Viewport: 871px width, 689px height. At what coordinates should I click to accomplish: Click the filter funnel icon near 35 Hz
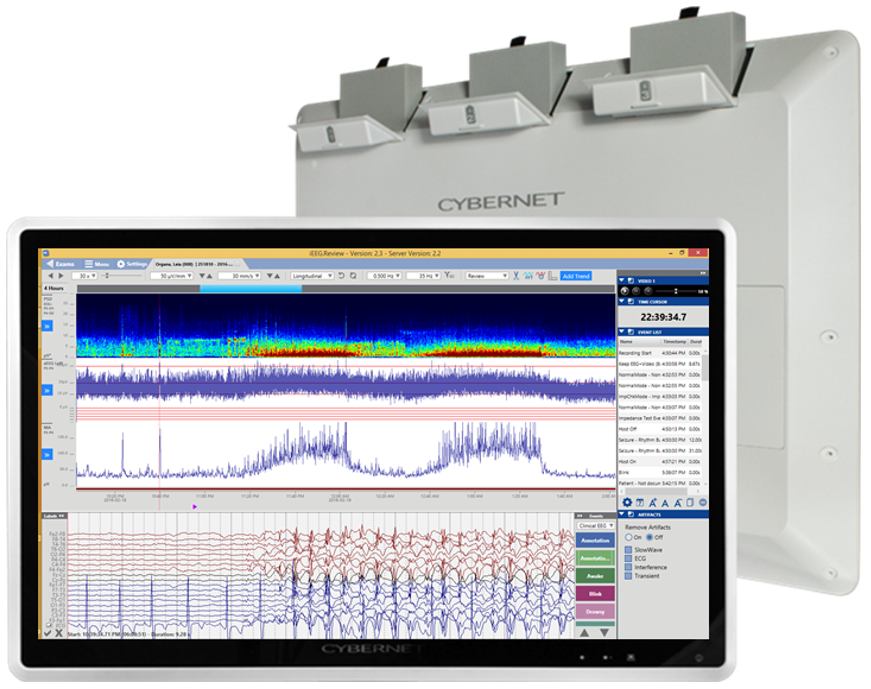point(449,275)
